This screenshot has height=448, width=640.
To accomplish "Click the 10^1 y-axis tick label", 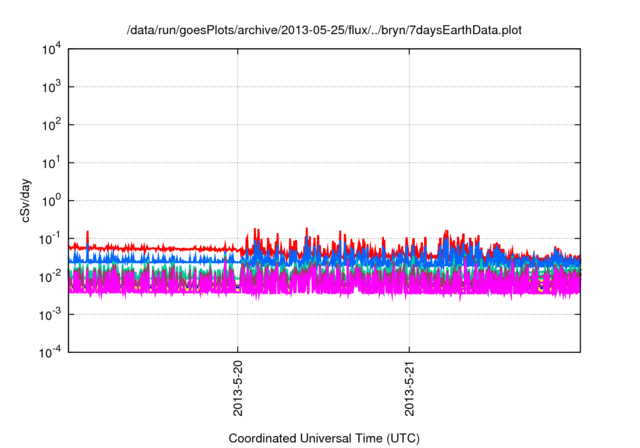I will point(51,163).
